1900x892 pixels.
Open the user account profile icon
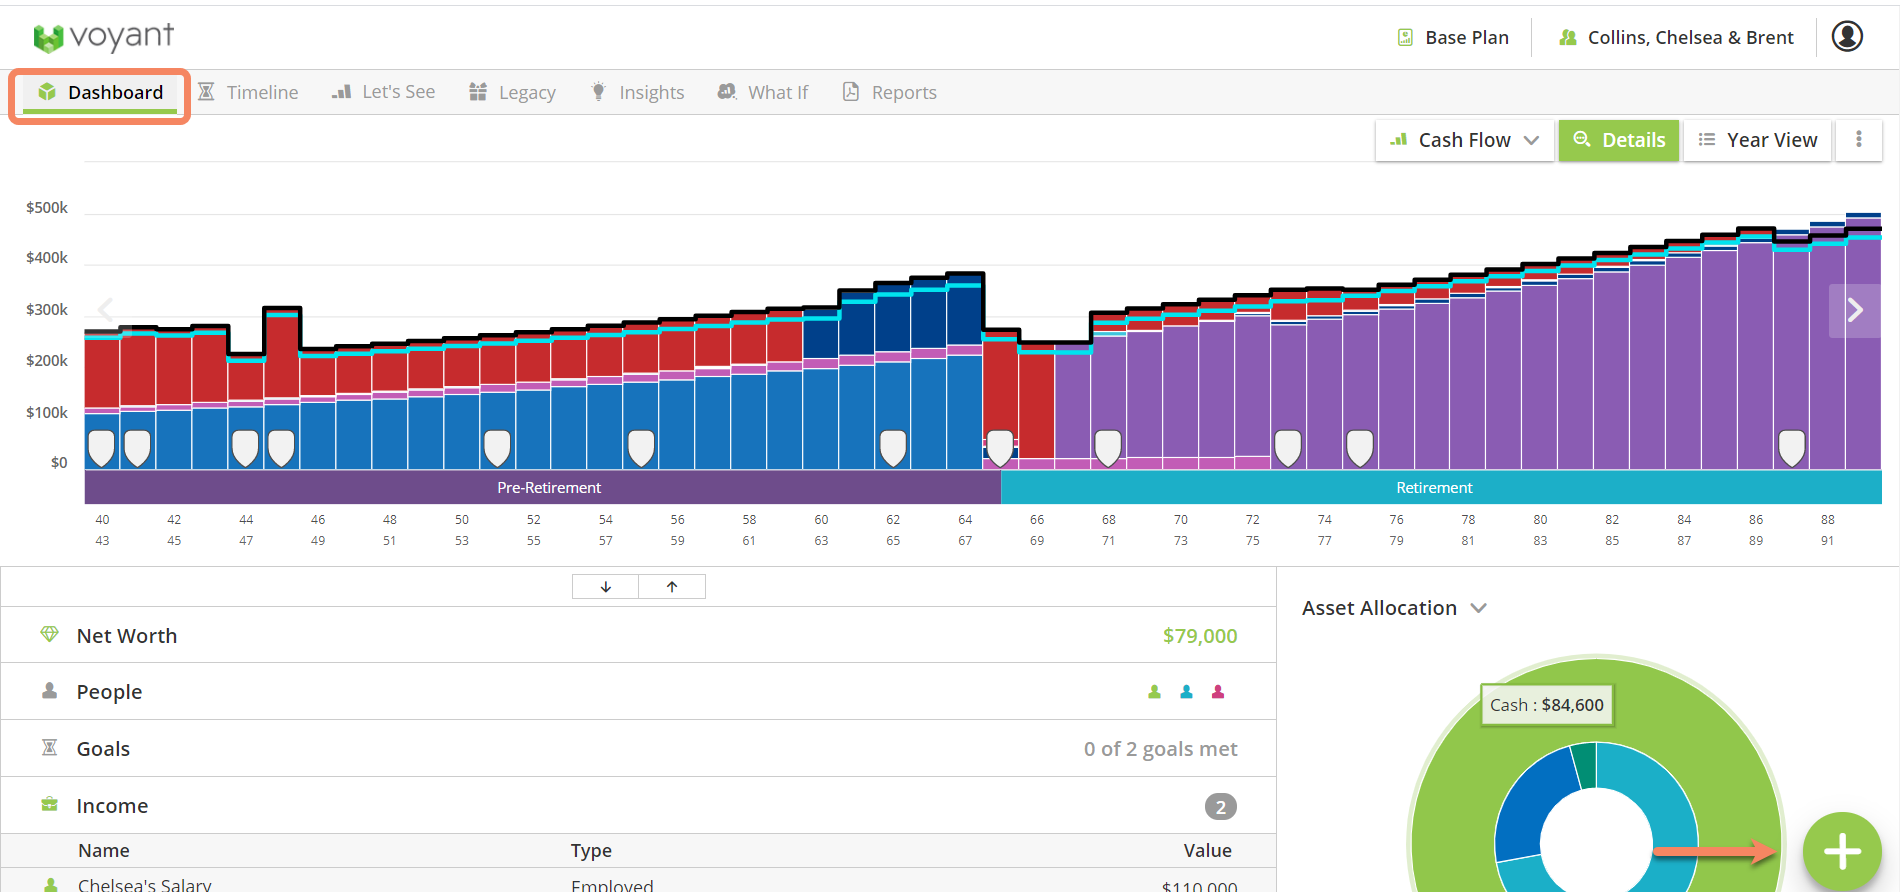1846,37
